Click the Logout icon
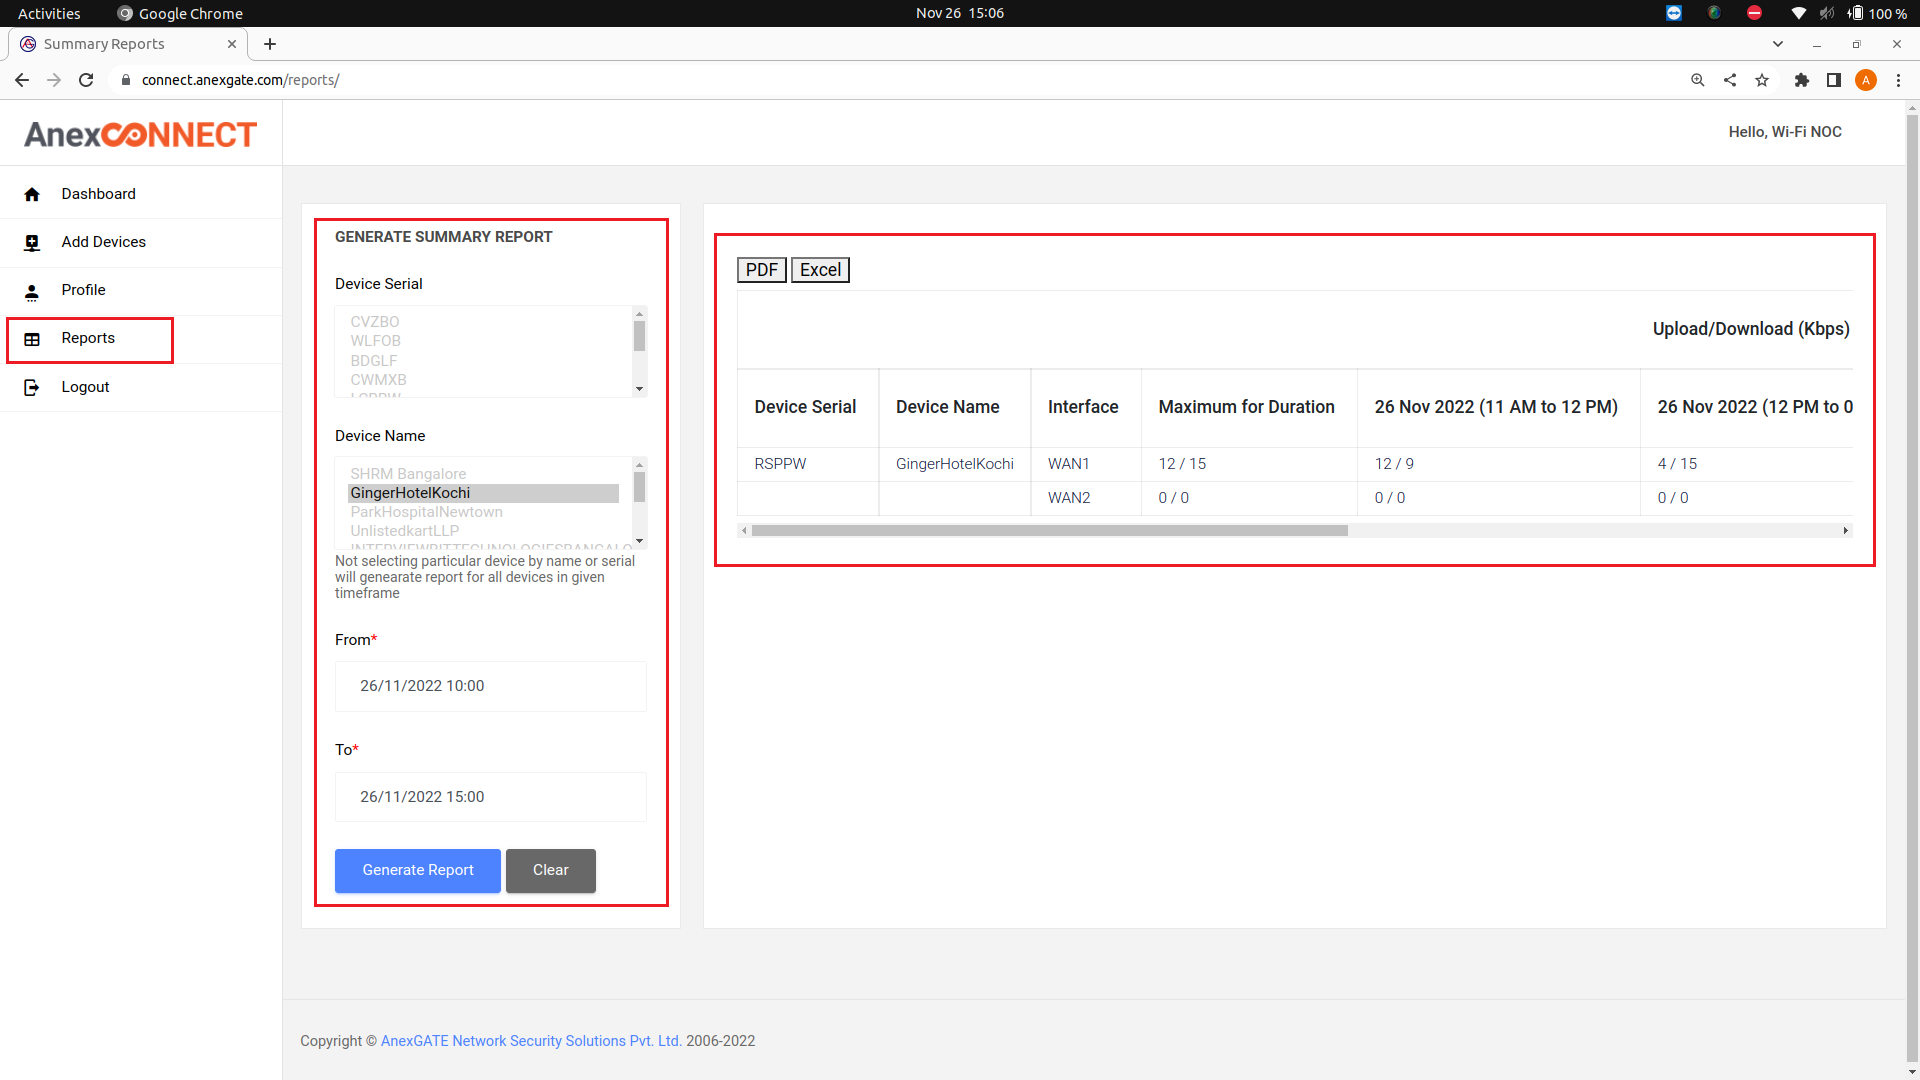Viewport: 1920px width, 1080px height. pyautogui.click(x=32, y=387)
